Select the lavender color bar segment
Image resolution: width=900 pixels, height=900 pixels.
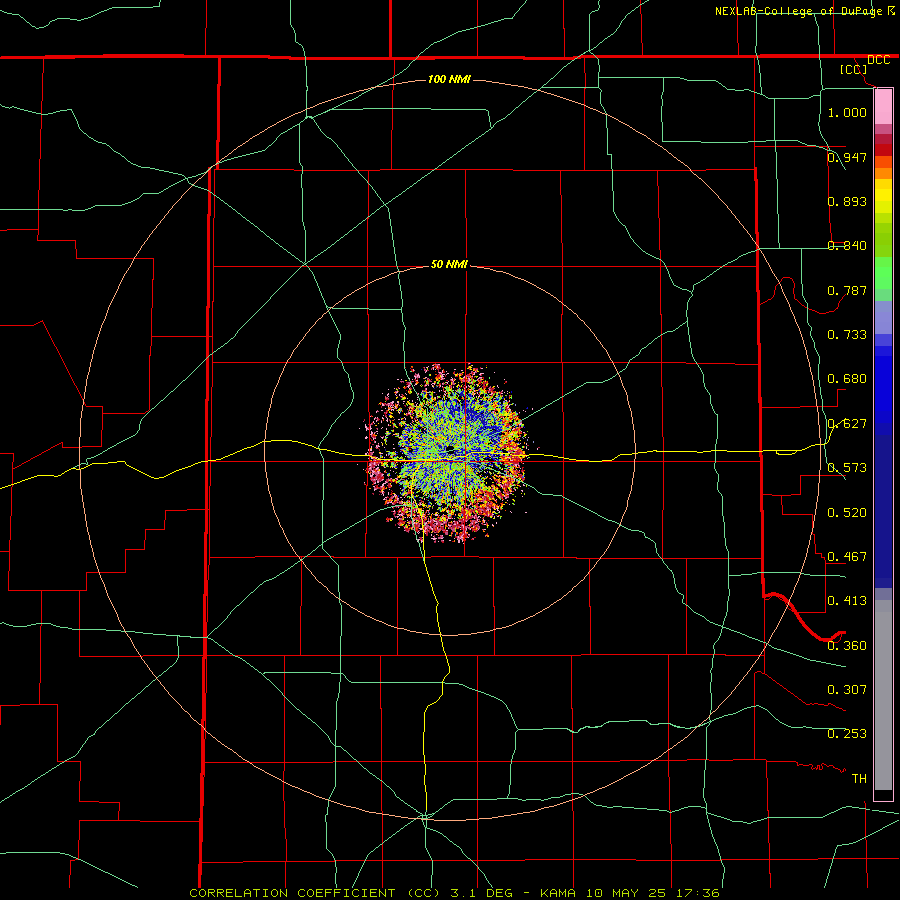[883, 318]
